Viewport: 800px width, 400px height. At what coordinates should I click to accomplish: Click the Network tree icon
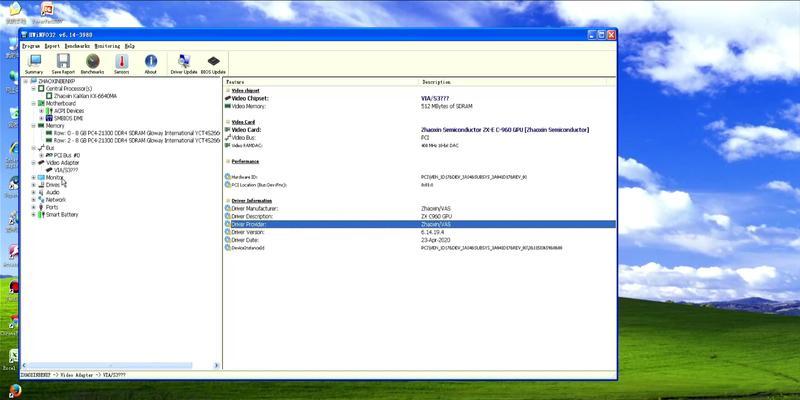(41, 200)
